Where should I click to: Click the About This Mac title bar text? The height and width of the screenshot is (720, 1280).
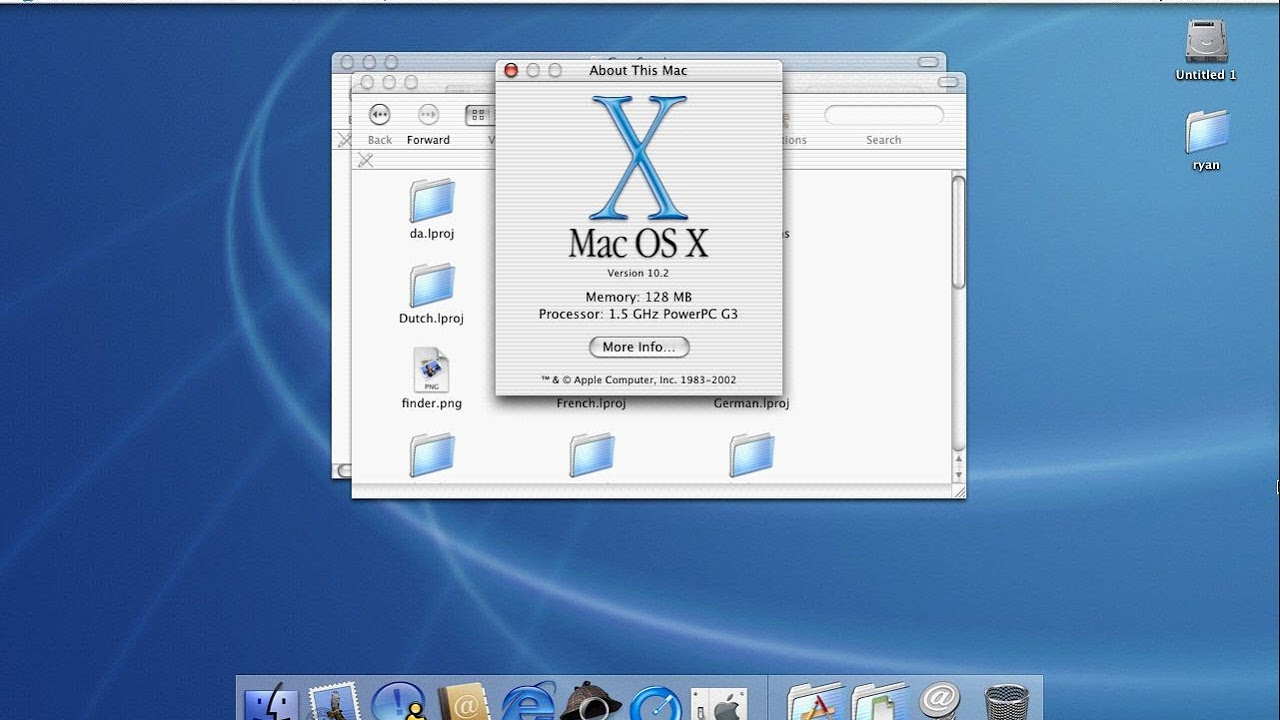(x=638, y=70)
